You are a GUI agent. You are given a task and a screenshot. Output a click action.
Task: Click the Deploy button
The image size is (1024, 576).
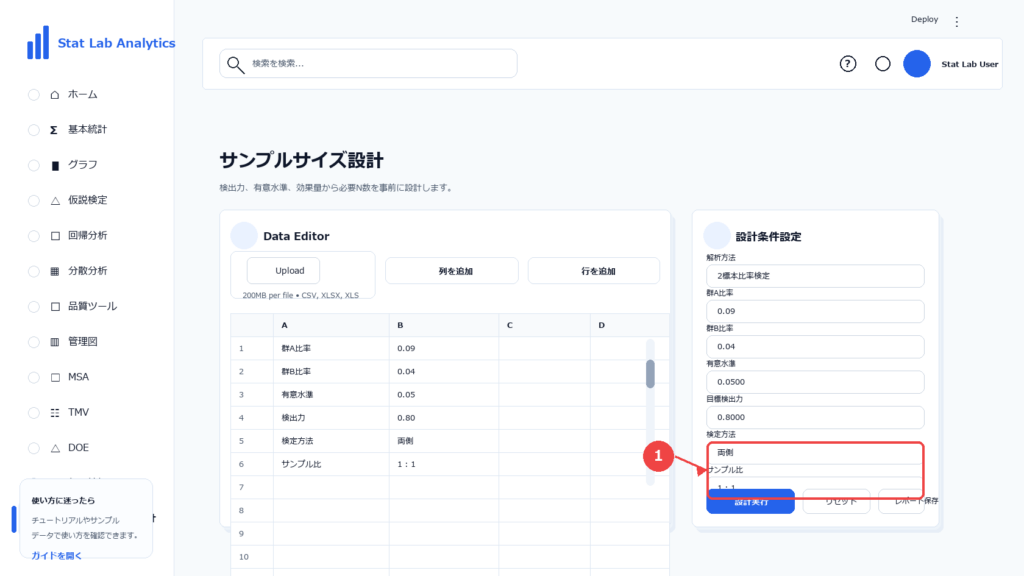coord(924,20)
